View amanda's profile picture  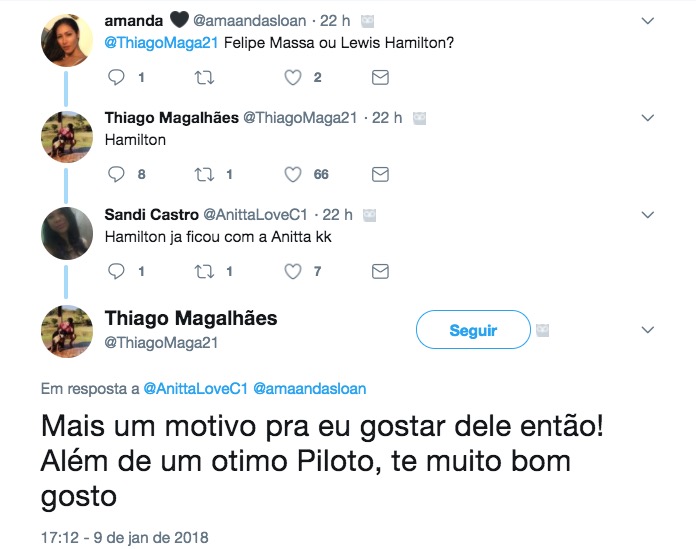tap(67, 40)
